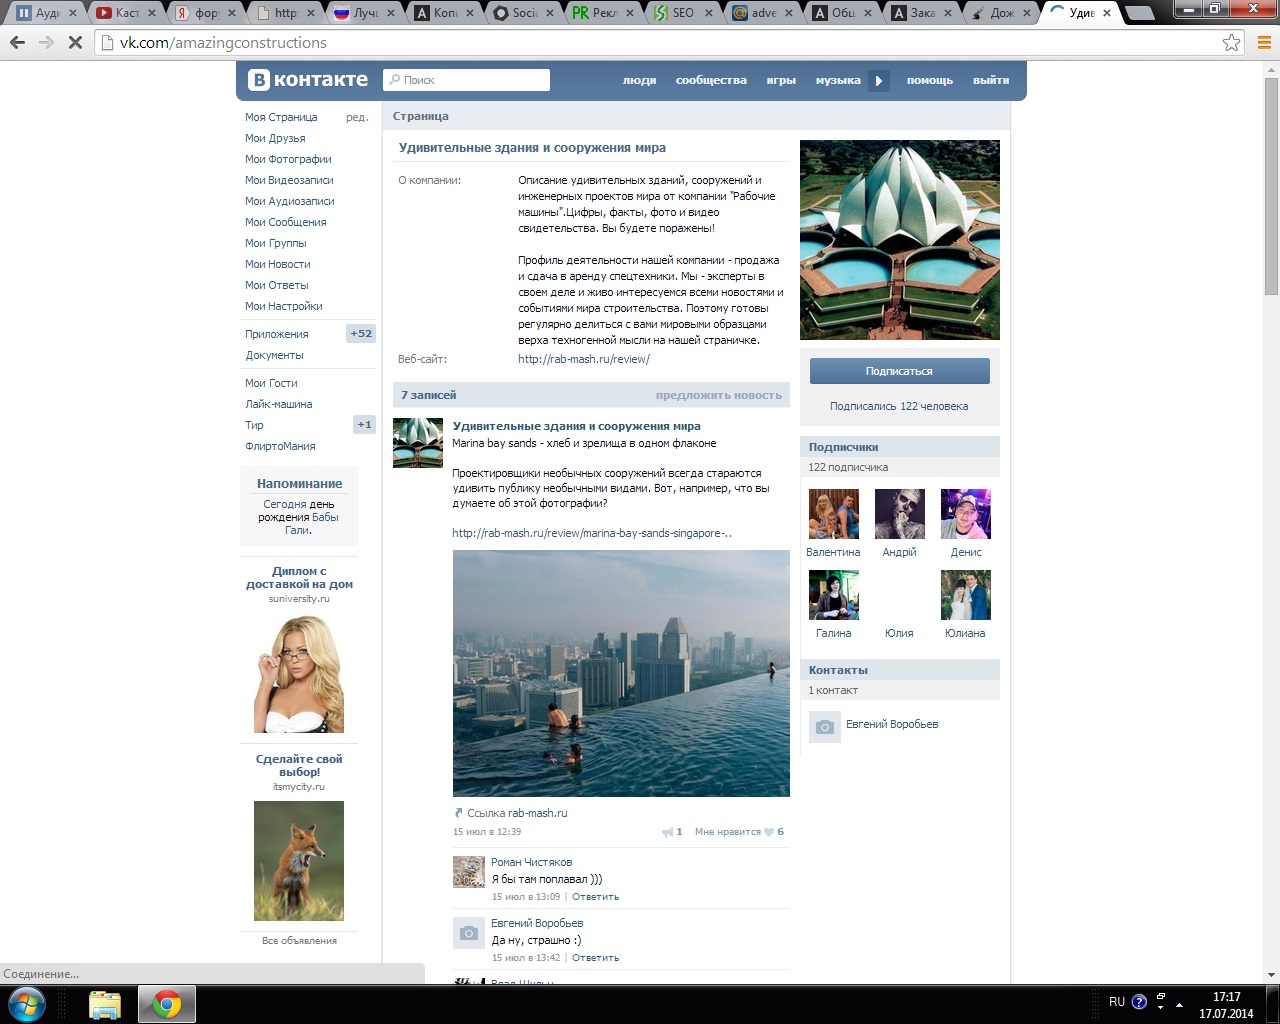Click 'выйти' to log out

[x=991, y=80]
